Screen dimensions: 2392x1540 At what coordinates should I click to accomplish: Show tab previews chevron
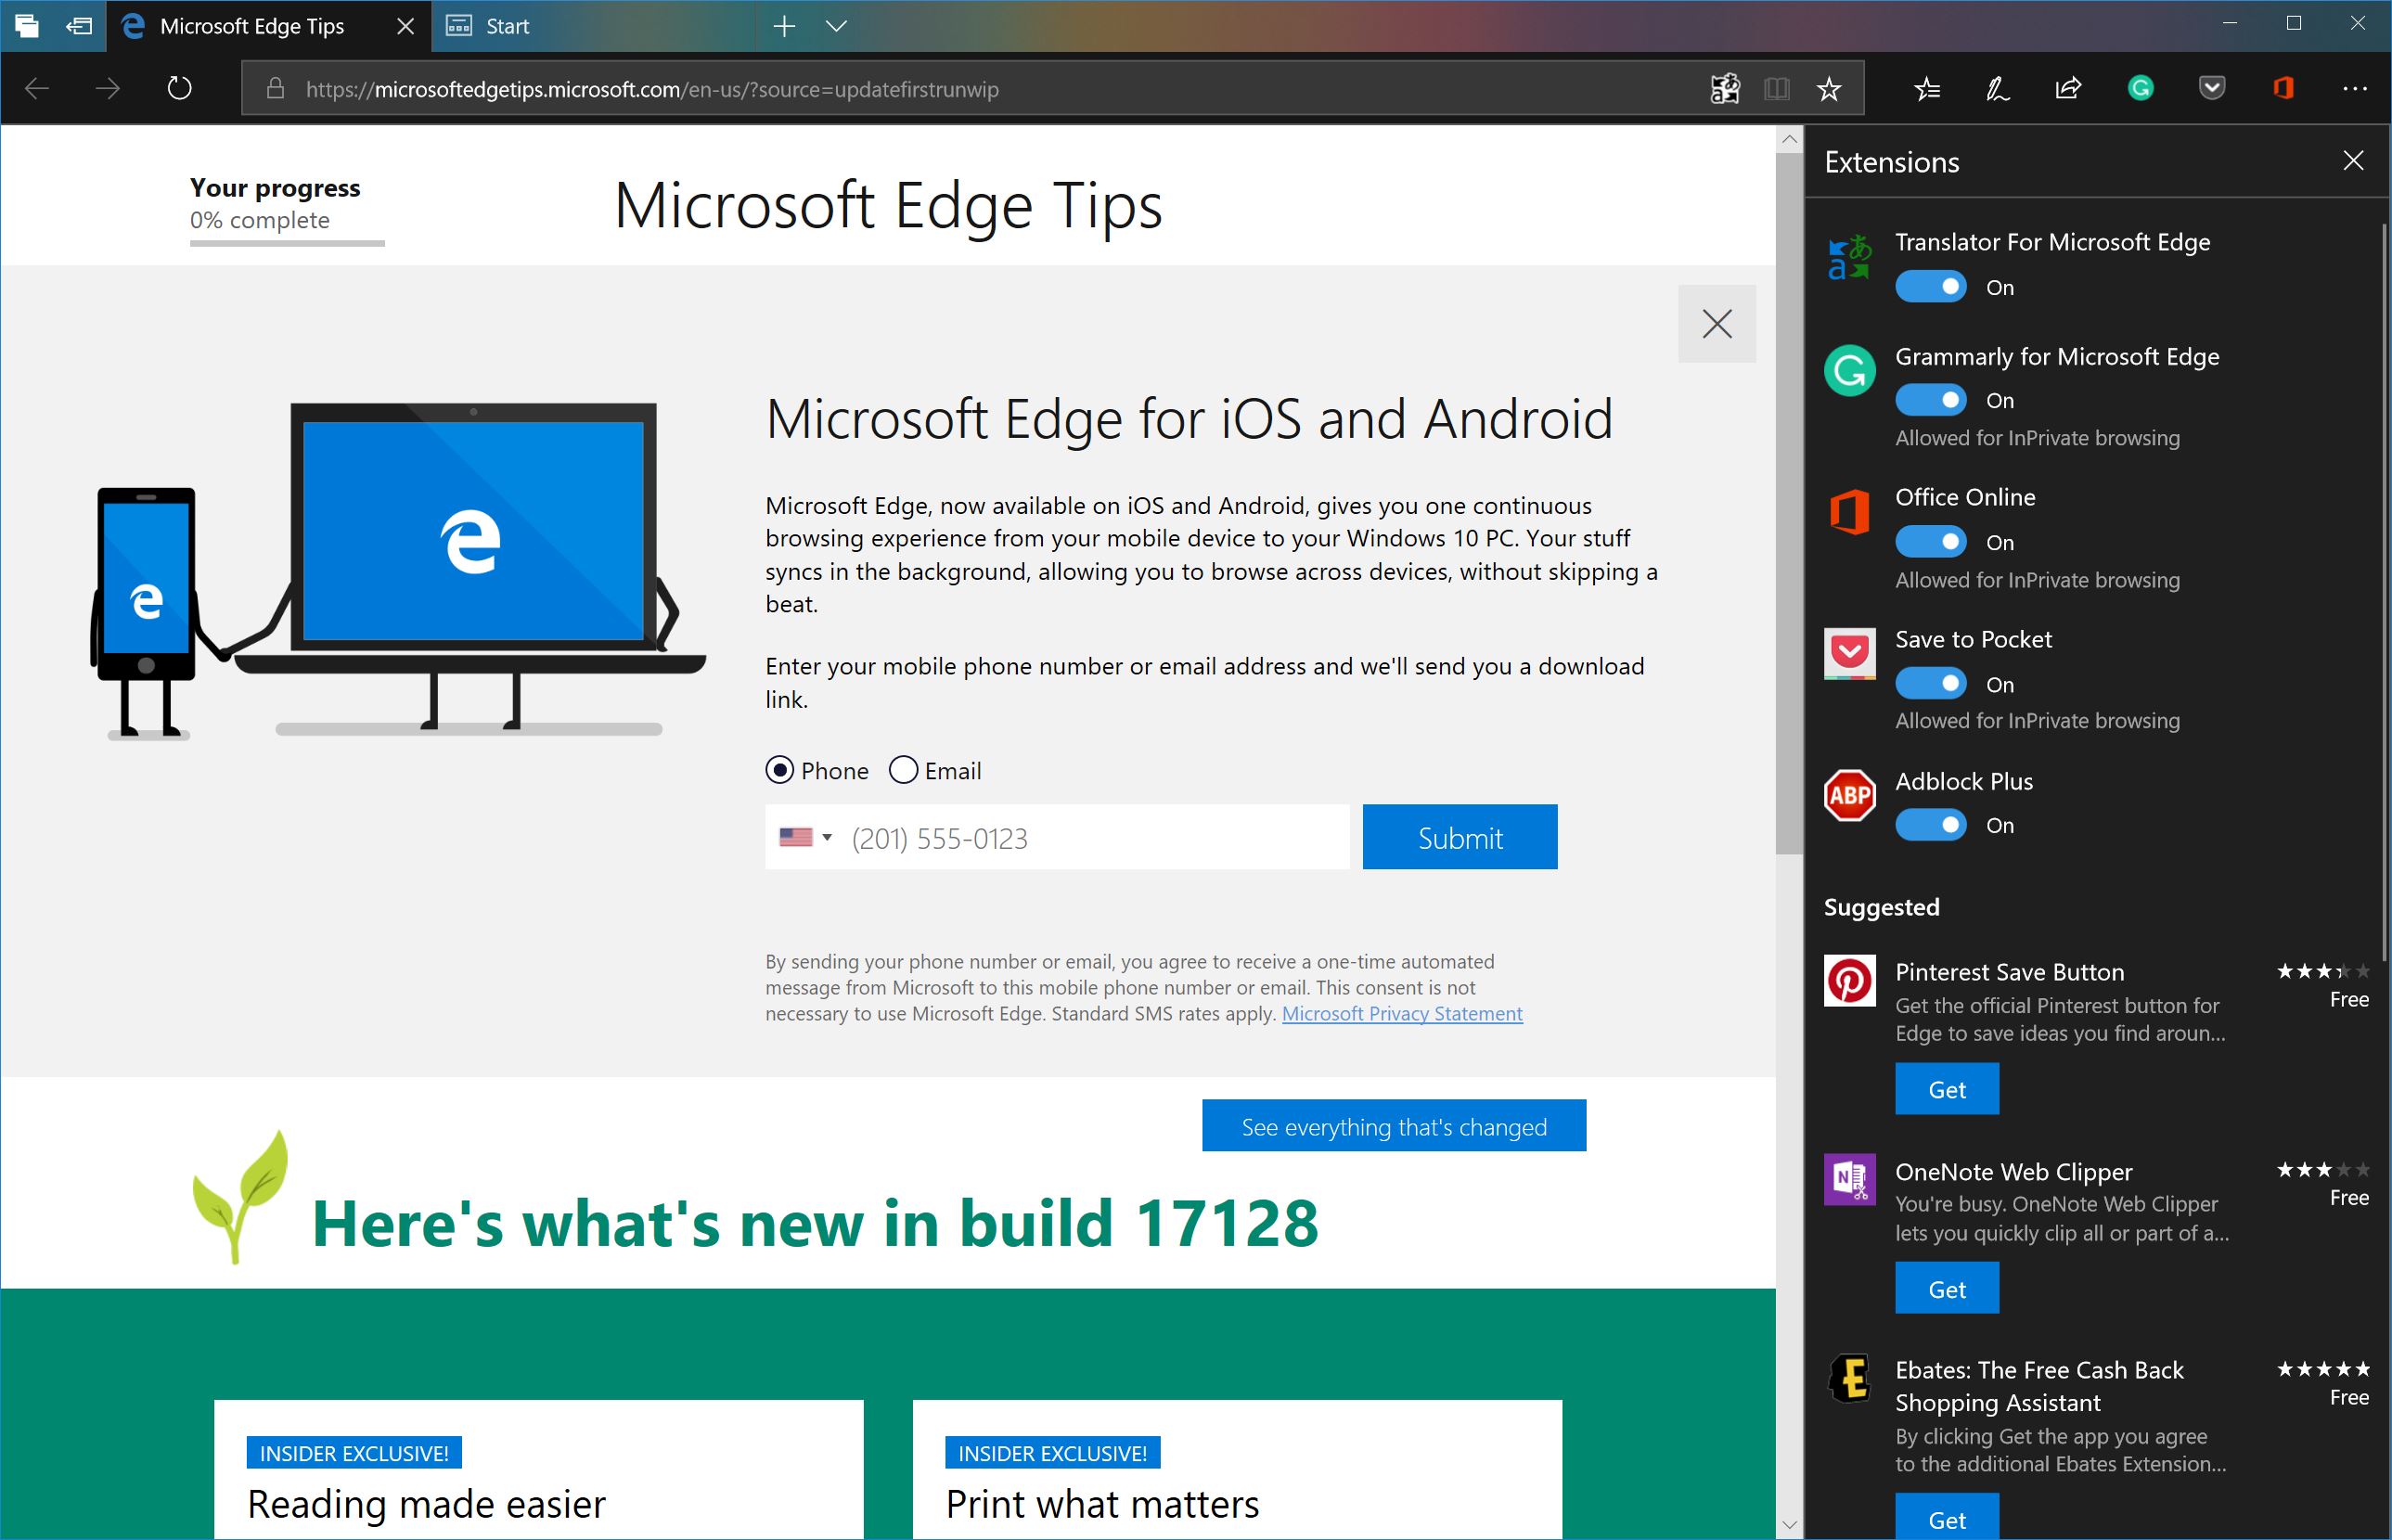tap(836, 26)
